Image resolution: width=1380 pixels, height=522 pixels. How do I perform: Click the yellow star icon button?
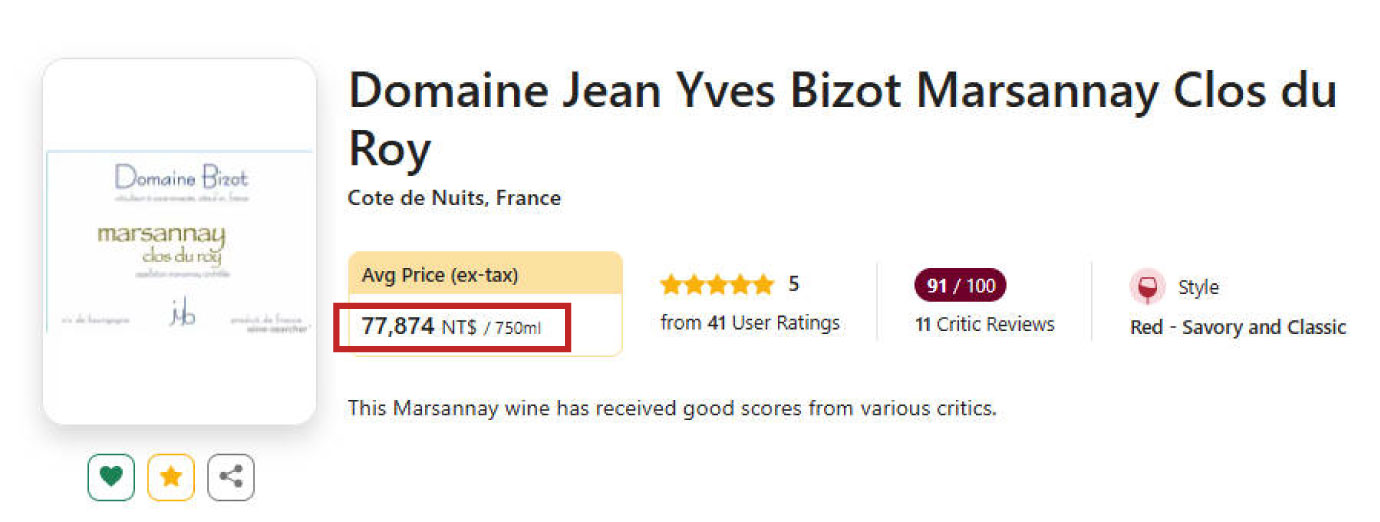tap(171, 477)
